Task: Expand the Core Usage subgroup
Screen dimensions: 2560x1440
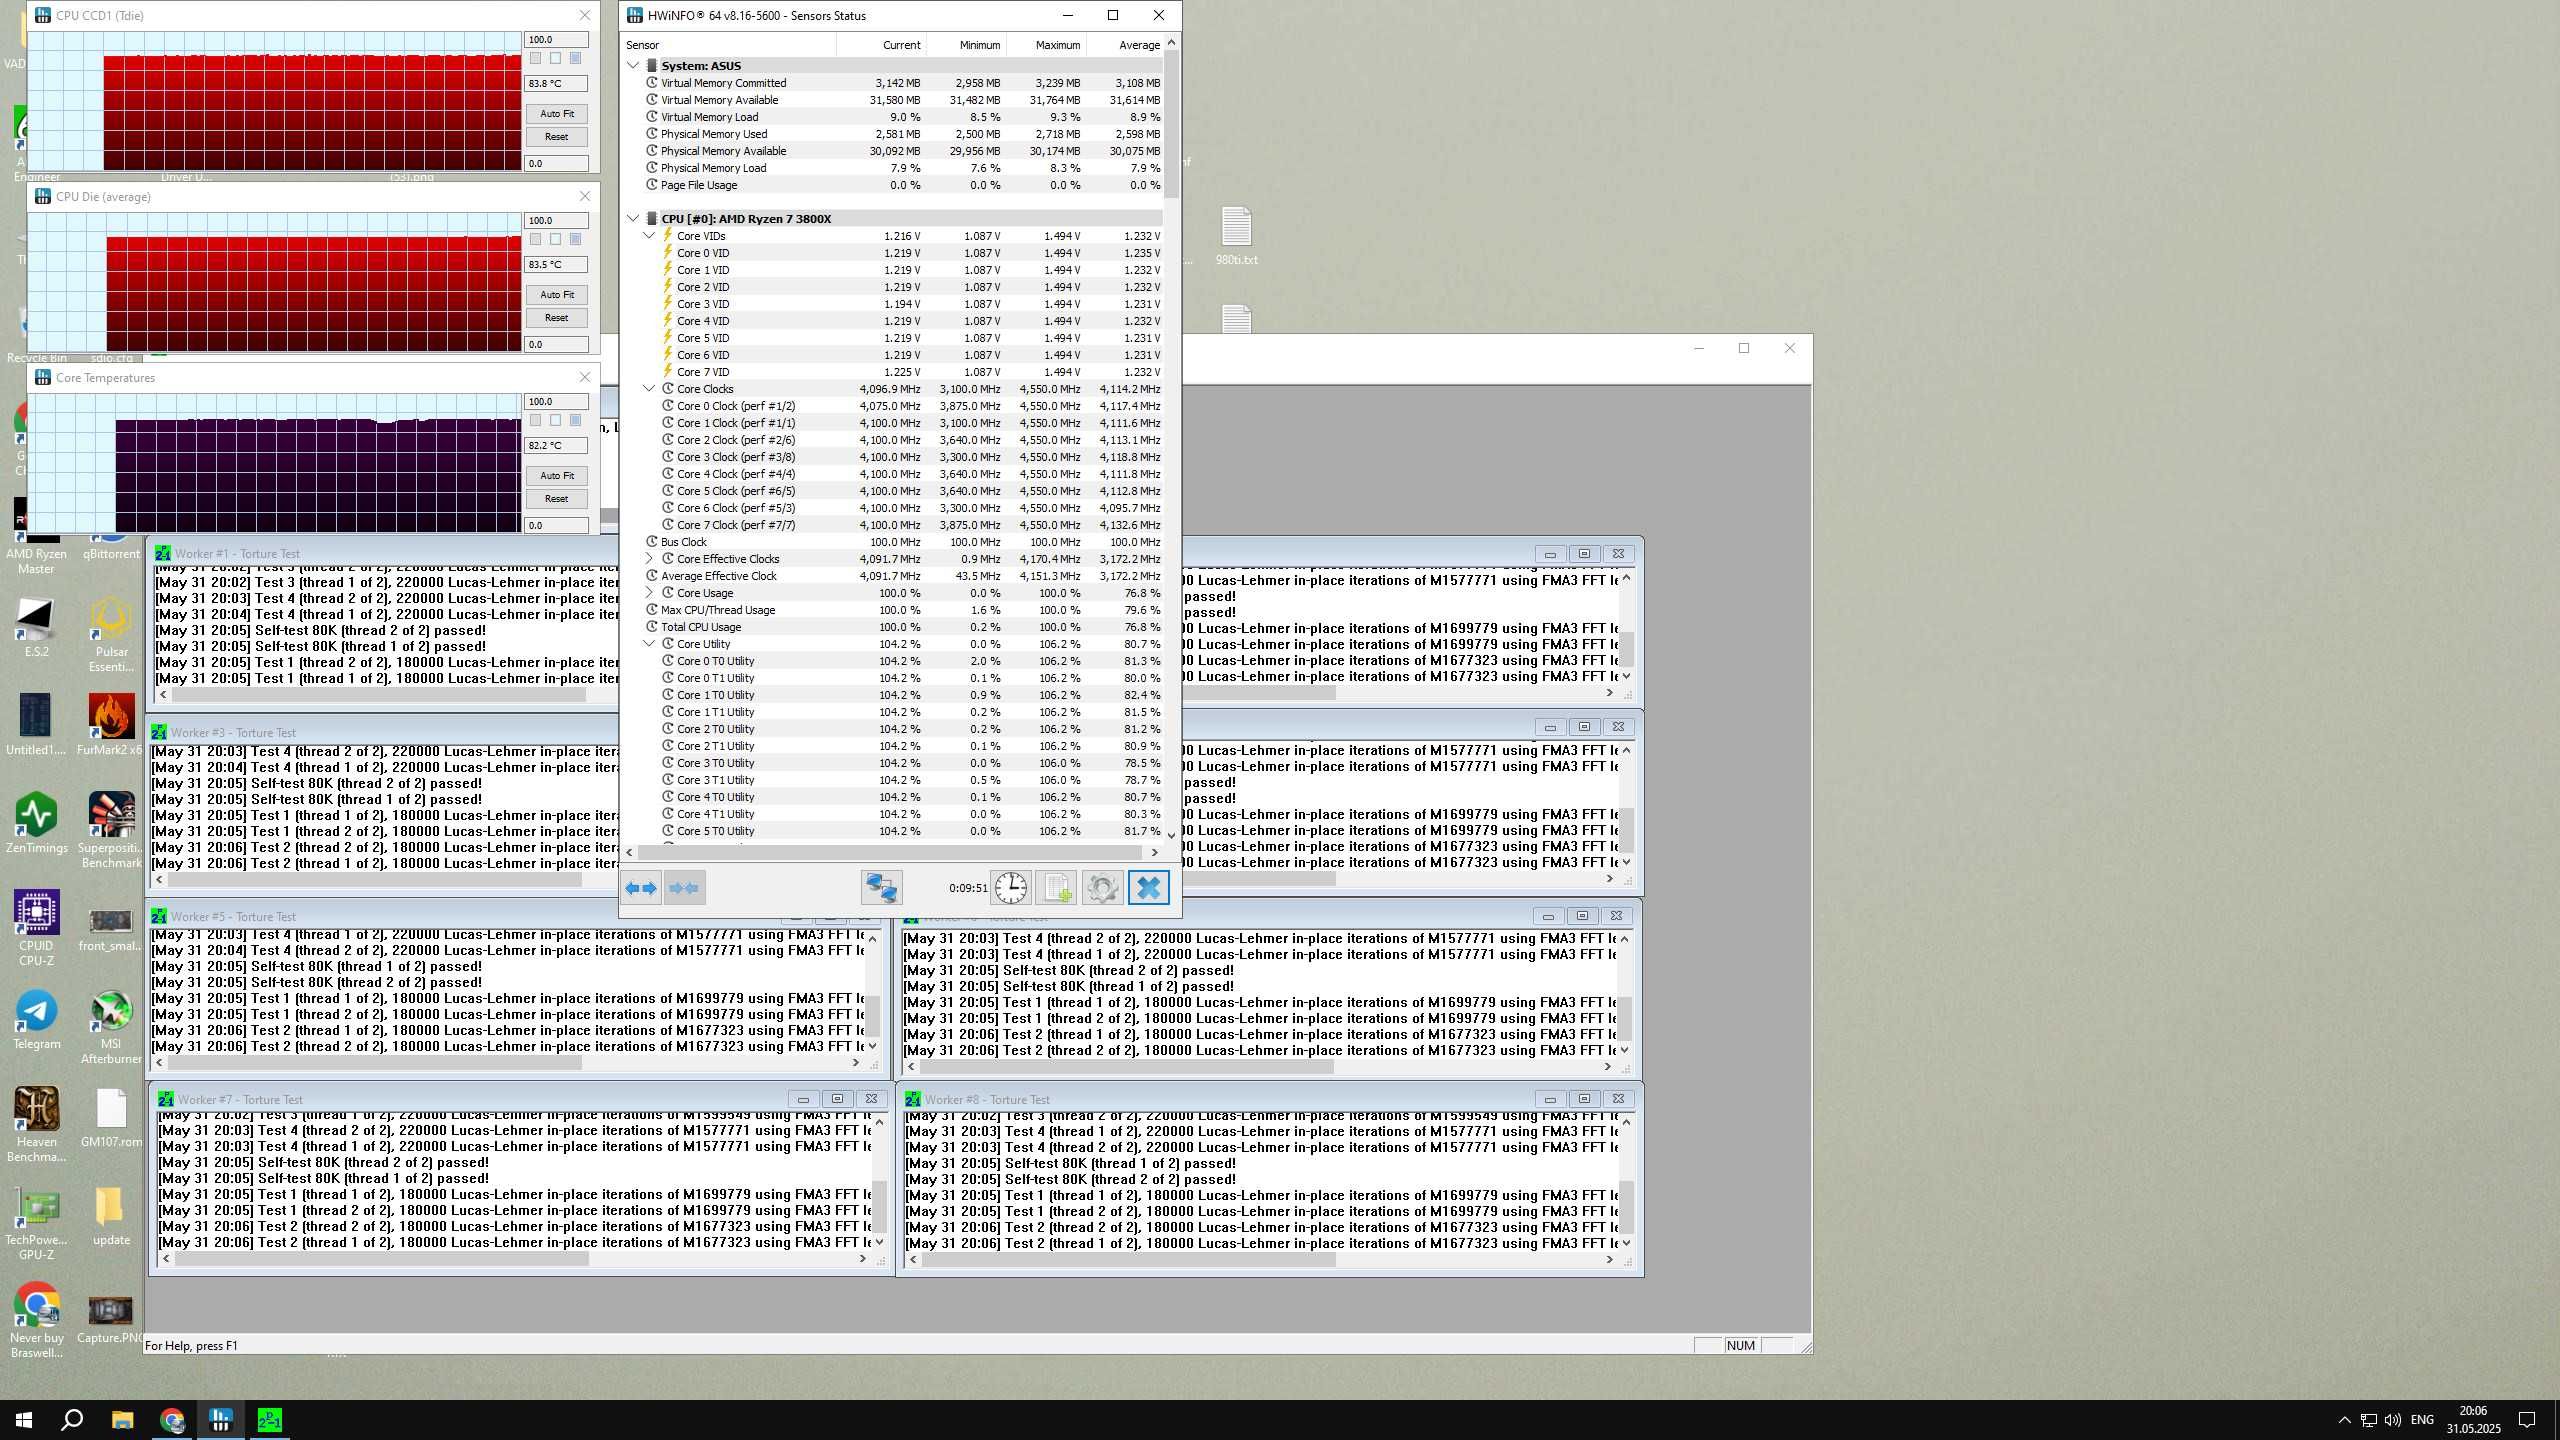Action: point(649,593)
